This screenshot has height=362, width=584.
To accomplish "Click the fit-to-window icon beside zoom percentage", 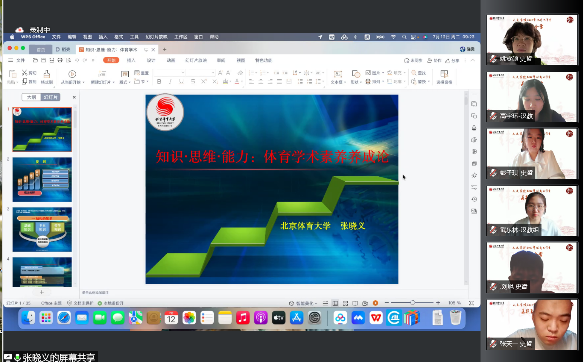I will click(472, 303).
